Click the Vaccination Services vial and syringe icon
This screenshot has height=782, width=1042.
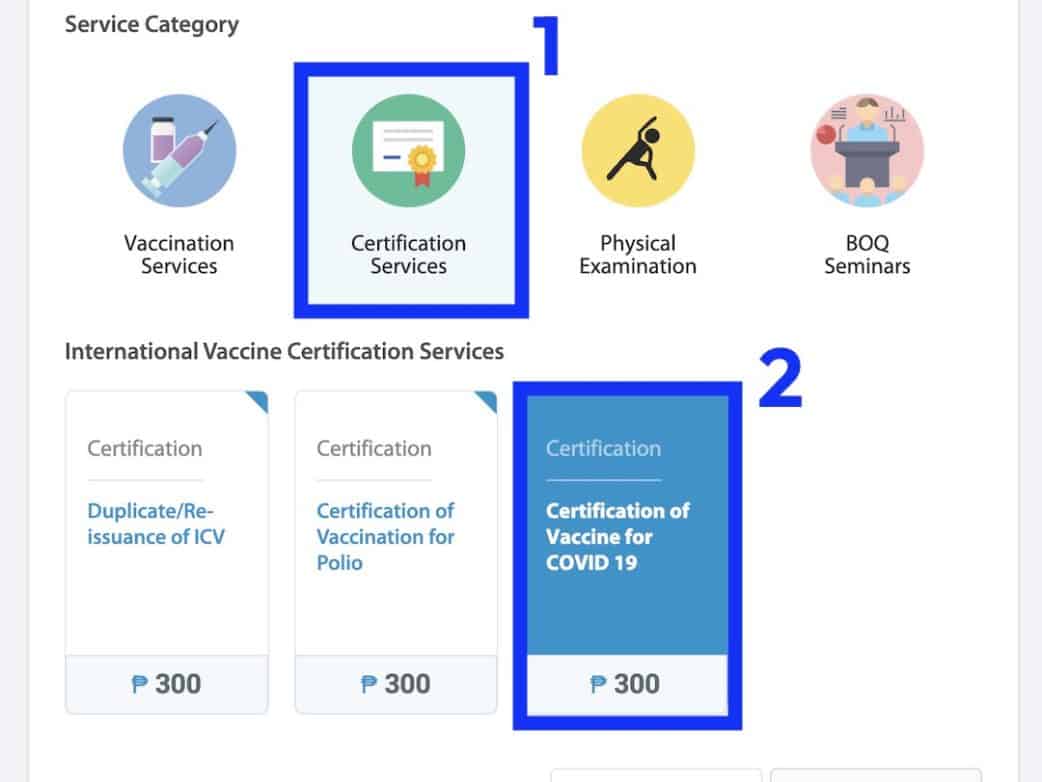click(x=179, y=150)
